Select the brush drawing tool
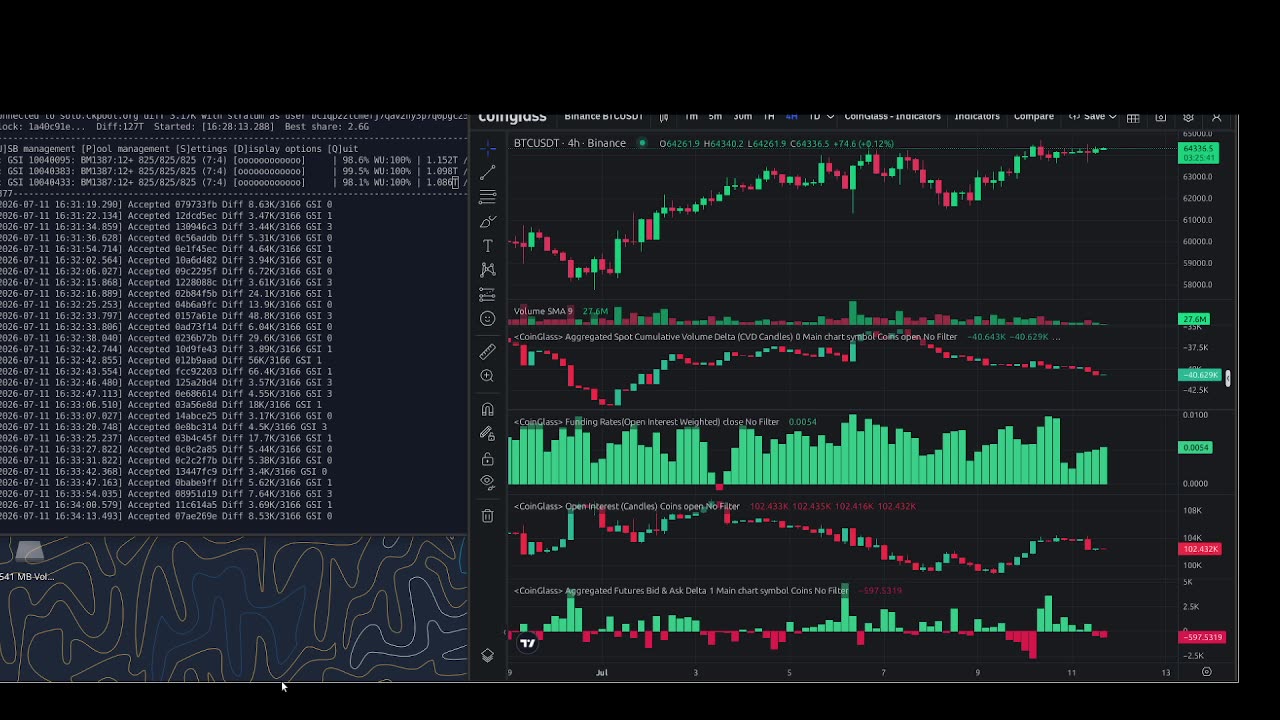The width and height of the screenshot is (1280, 720). [487, 221]
